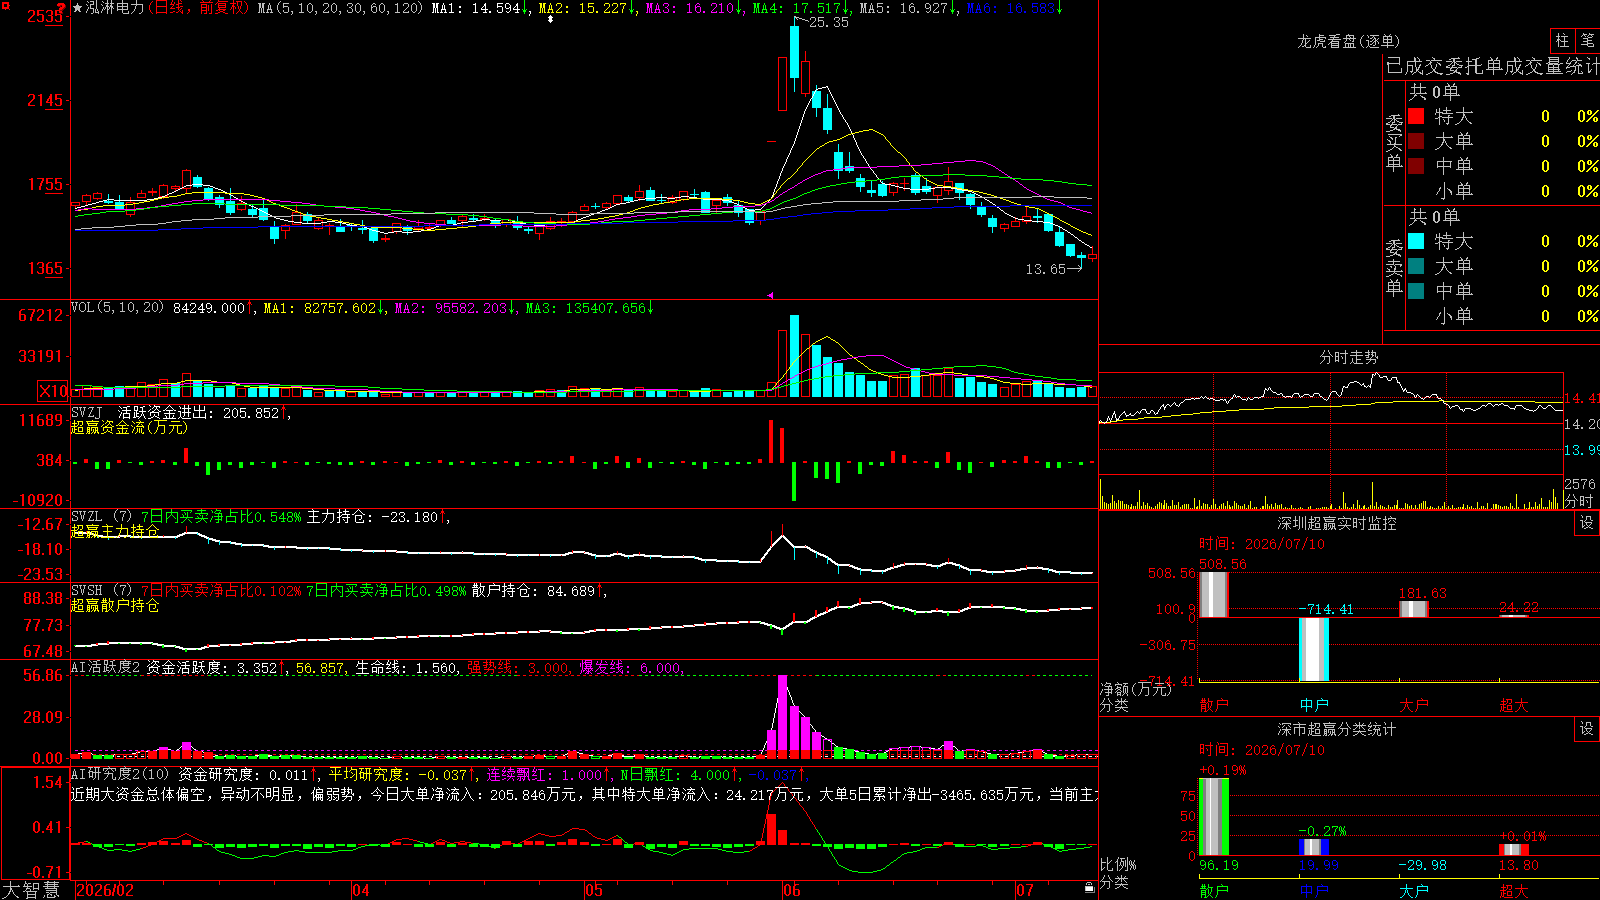This screenshot has width=1600, height=900.
Task: Select the 龙虎看盘(逐单) panel title
Action: point(1349,41)
